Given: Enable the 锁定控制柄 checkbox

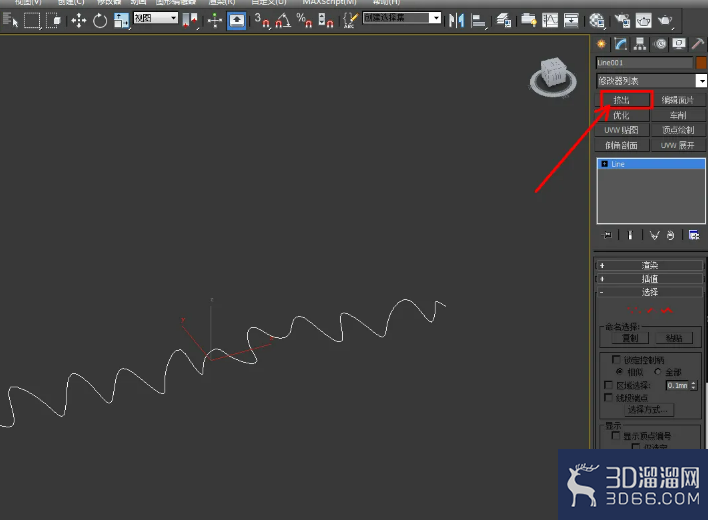Looking at the screenshot, I should pos(616,359).
